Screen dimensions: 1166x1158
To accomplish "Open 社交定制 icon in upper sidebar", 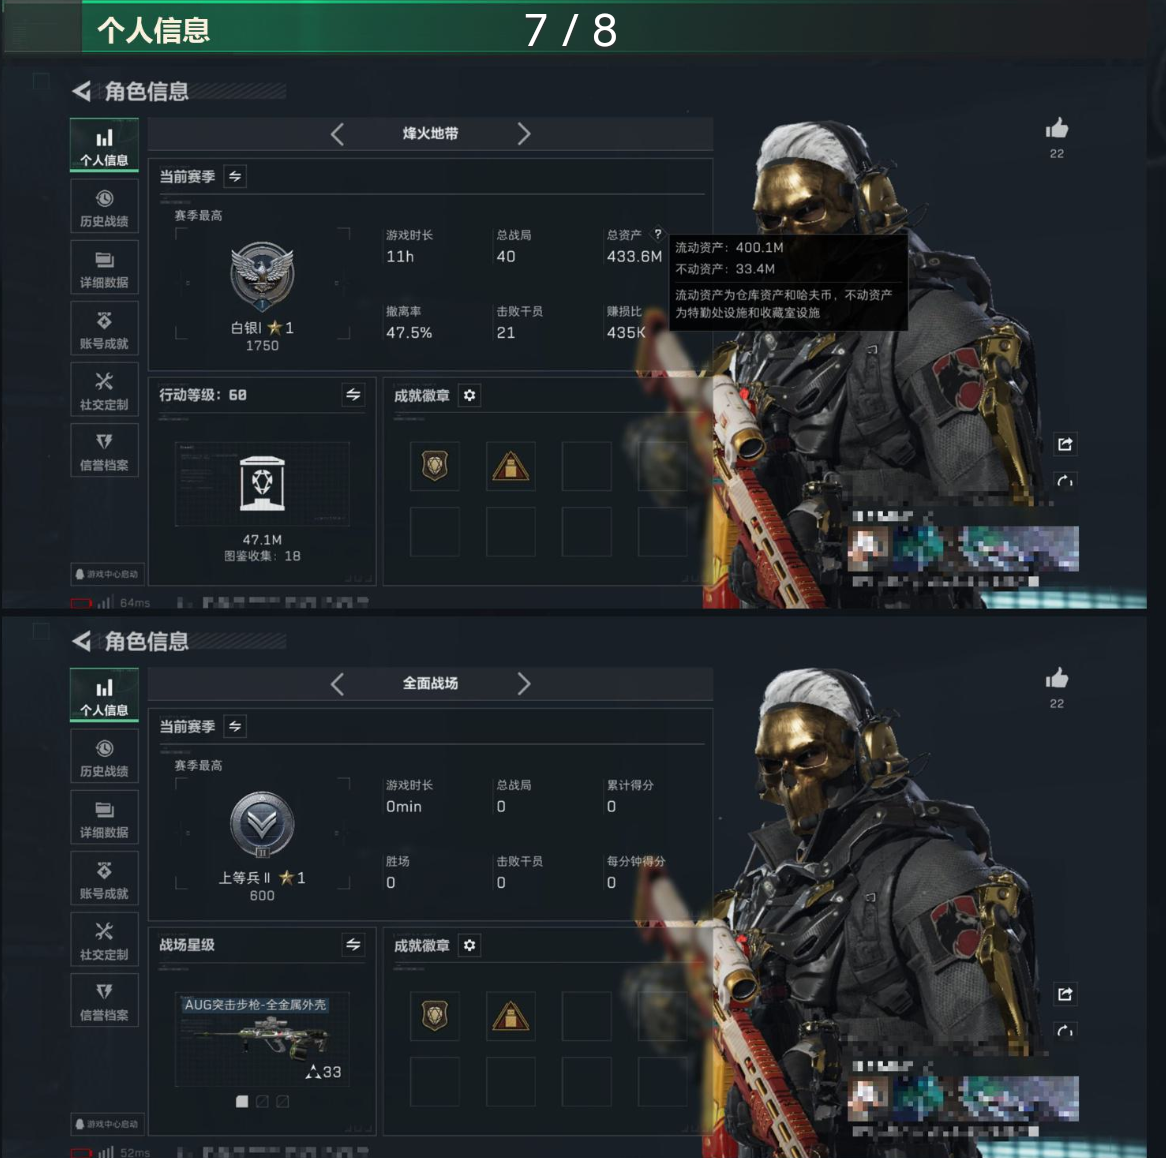I will 104,390.
